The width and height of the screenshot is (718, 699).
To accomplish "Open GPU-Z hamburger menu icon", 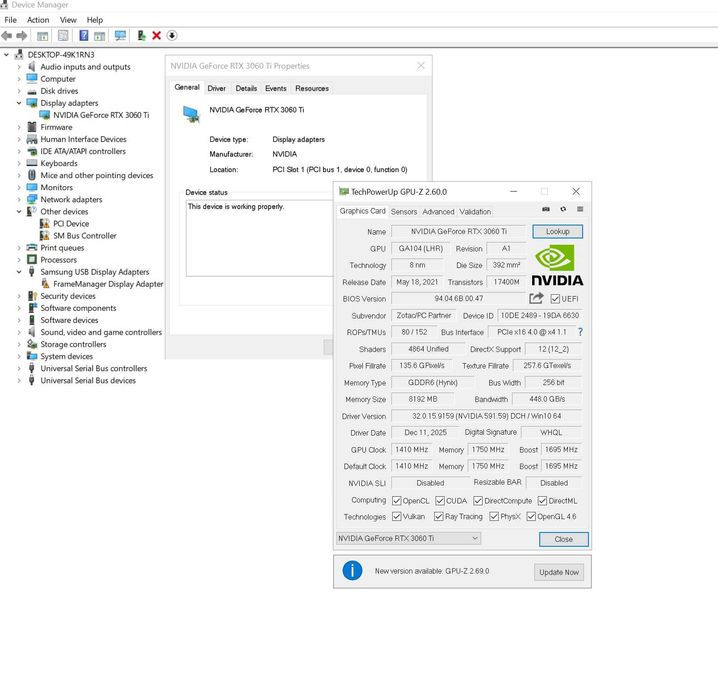I will pos(580,209).
